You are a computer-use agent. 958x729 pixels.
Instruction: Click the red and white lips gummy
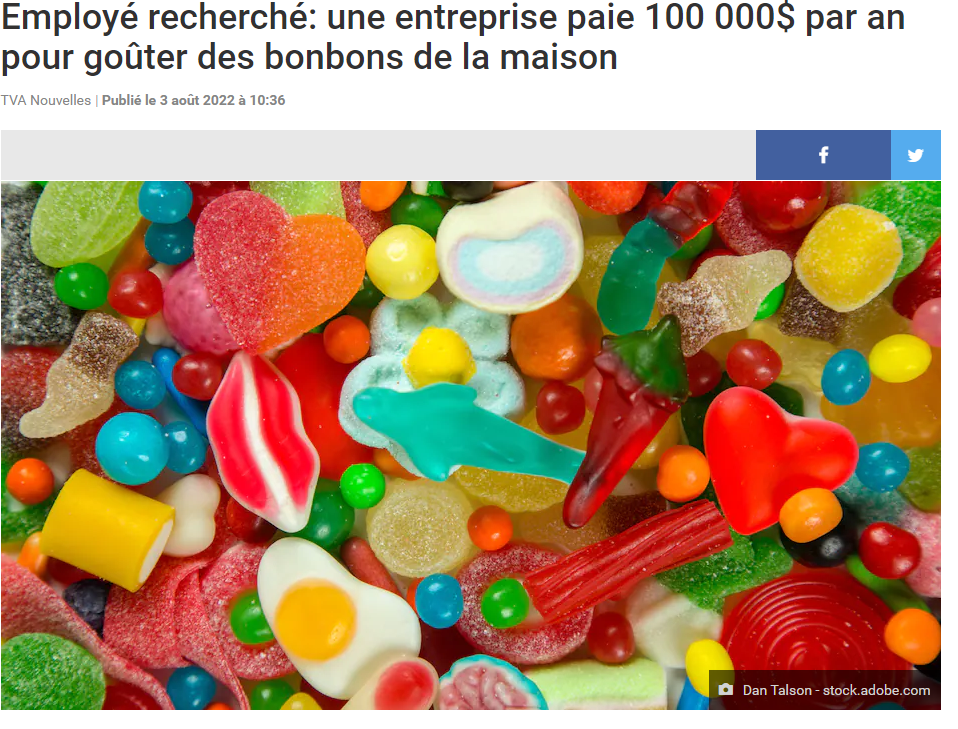261,441
